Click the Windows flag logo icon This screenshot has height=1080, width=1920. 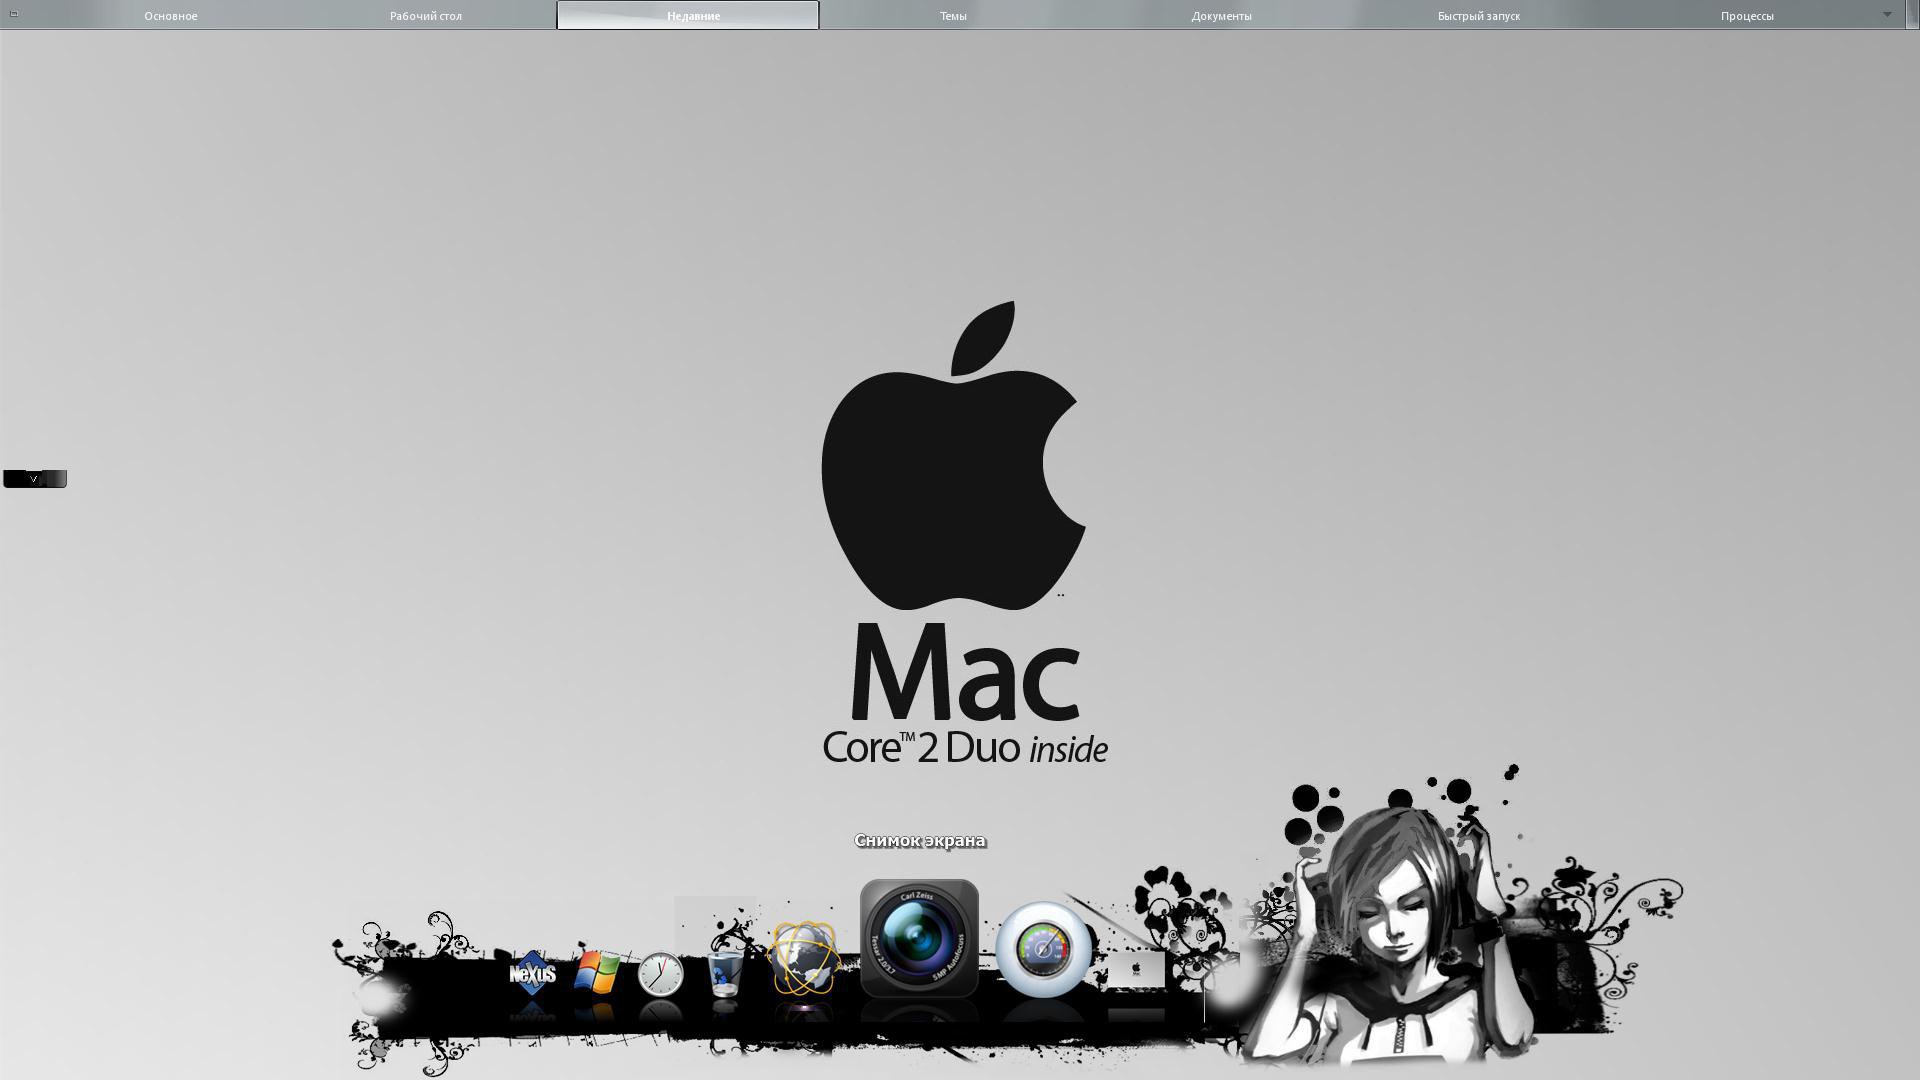tap(597, 972)
